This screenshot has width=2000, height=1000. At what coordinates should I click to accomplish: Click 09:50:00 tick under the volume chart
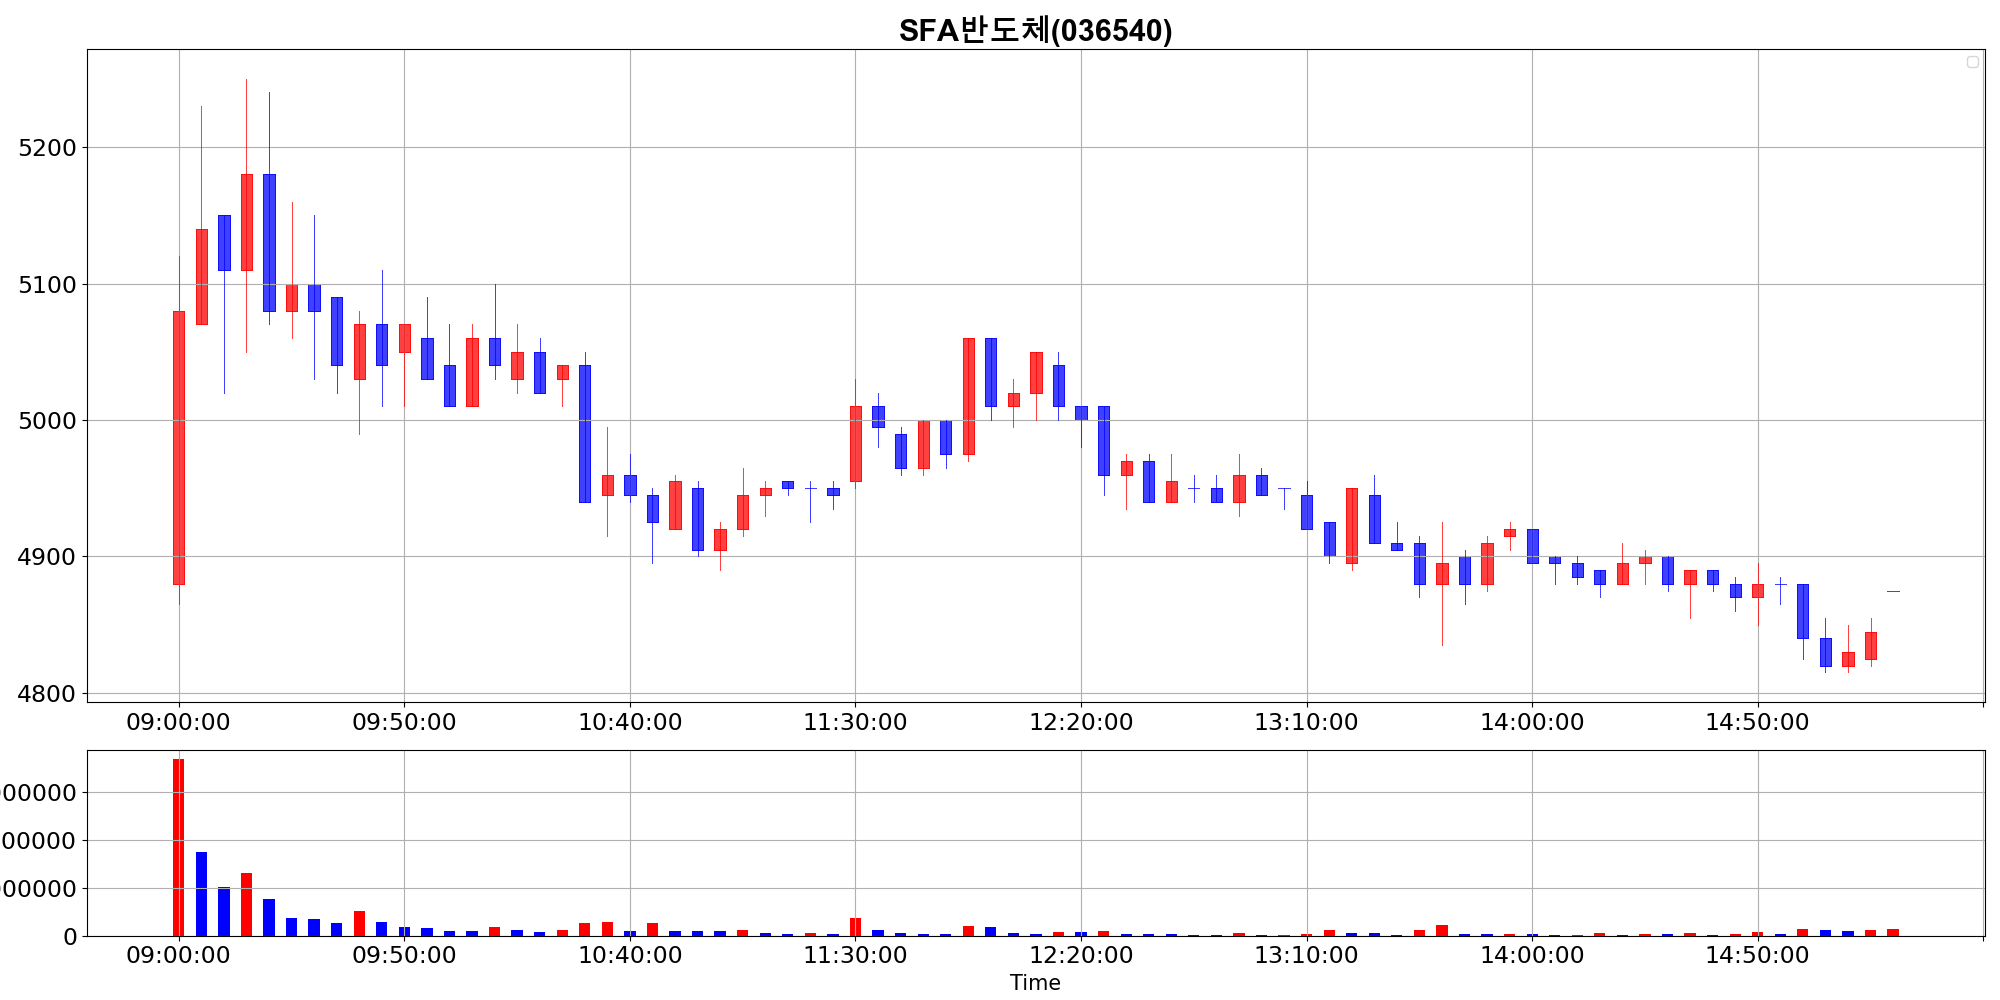tap(404, 955)
